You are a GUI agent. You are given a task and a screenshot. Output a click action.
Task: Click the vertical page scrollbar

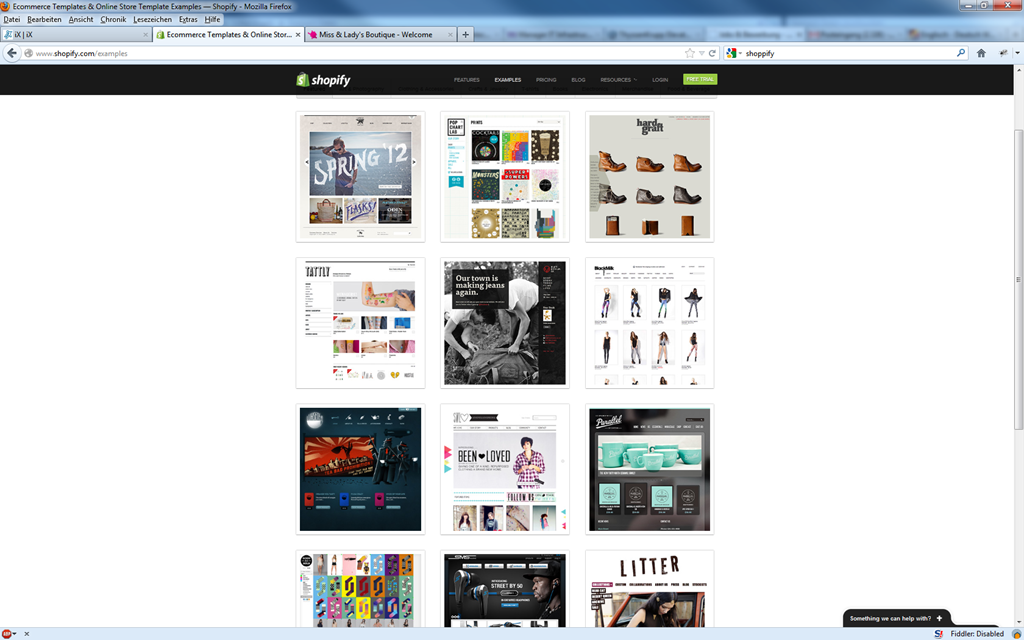click(1018, 280)
